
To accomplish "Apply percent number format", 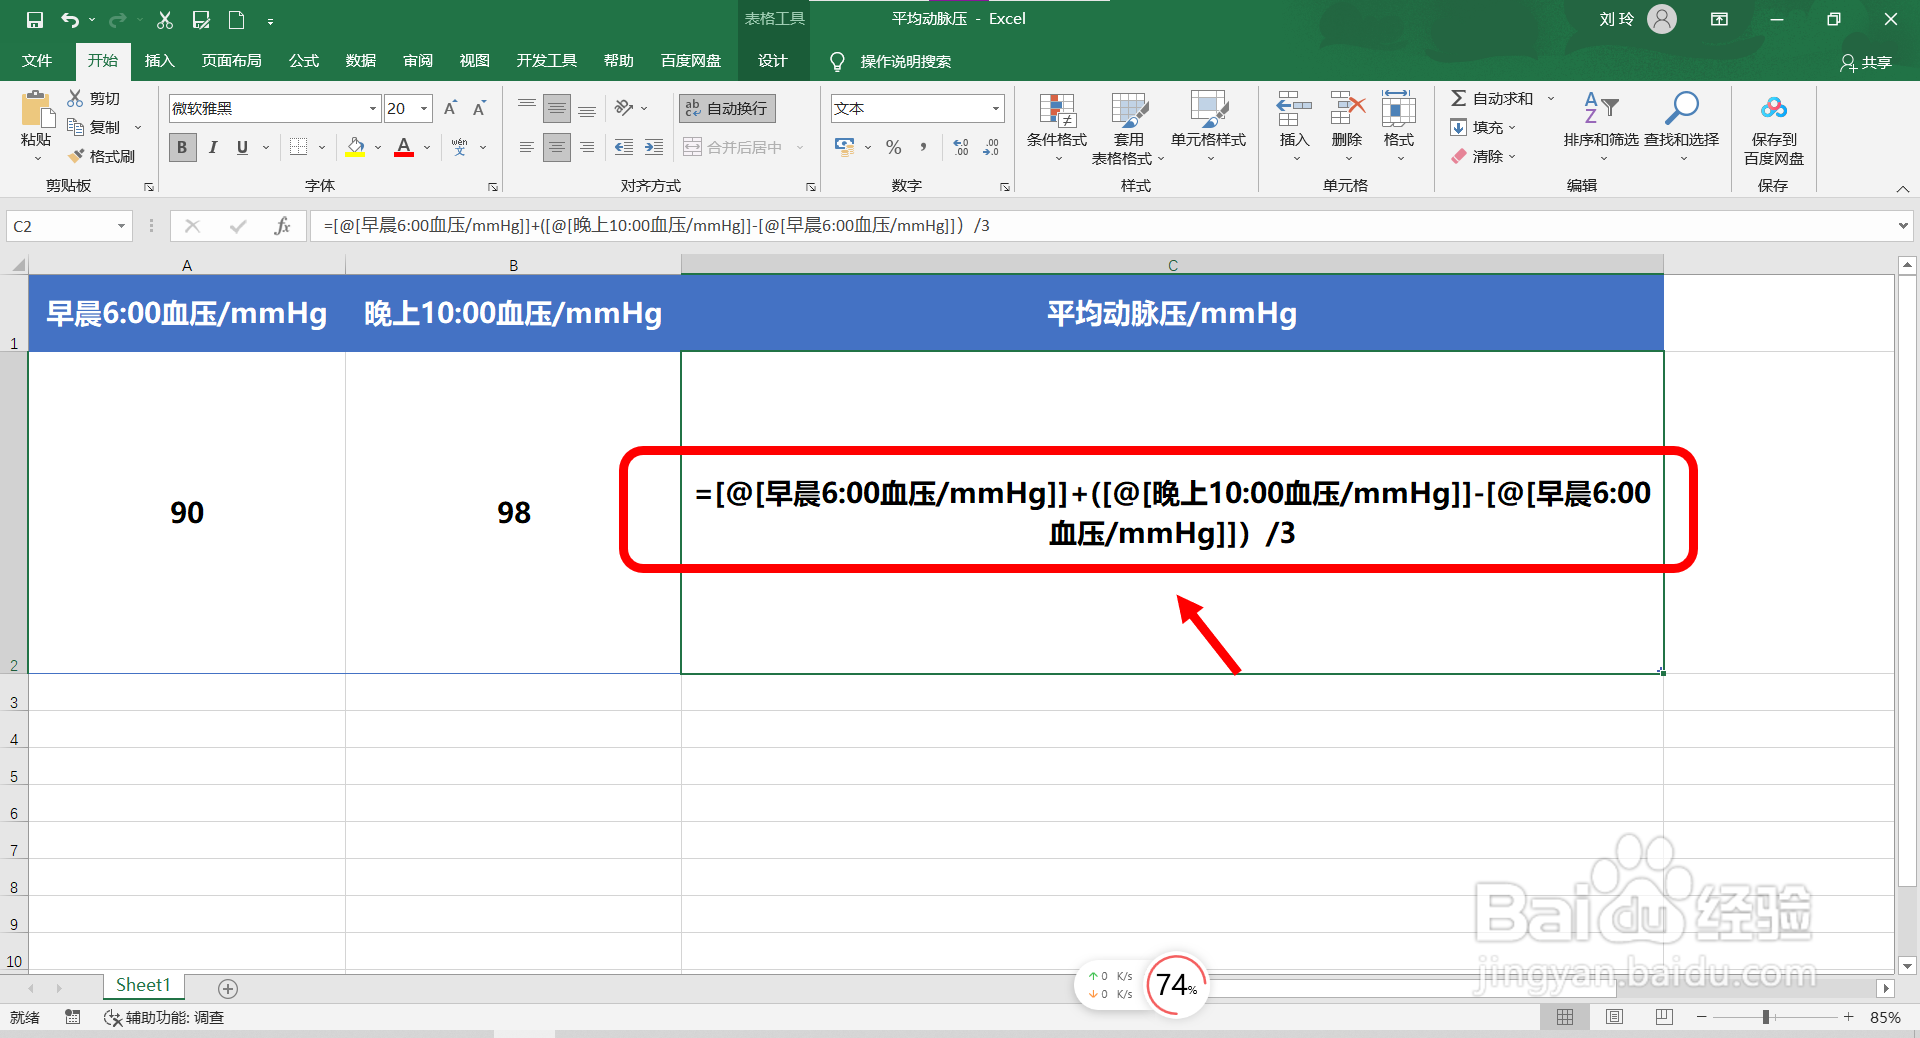I will point(893,147).
